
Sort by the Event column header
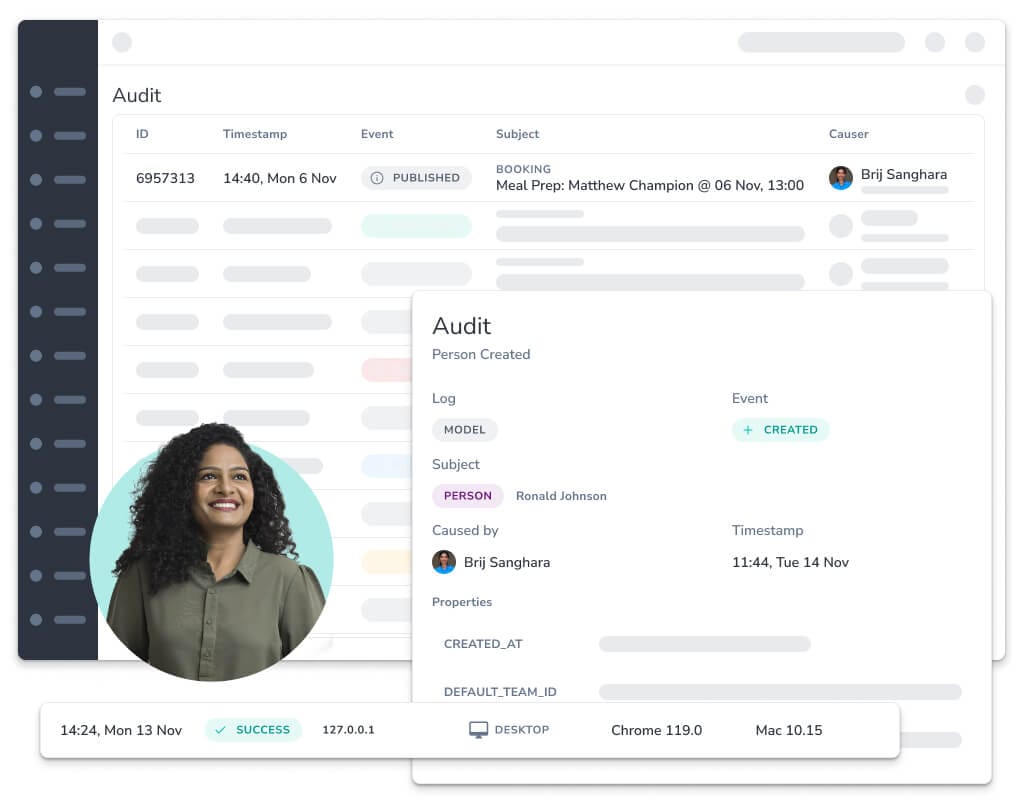[x=377, y=134]
